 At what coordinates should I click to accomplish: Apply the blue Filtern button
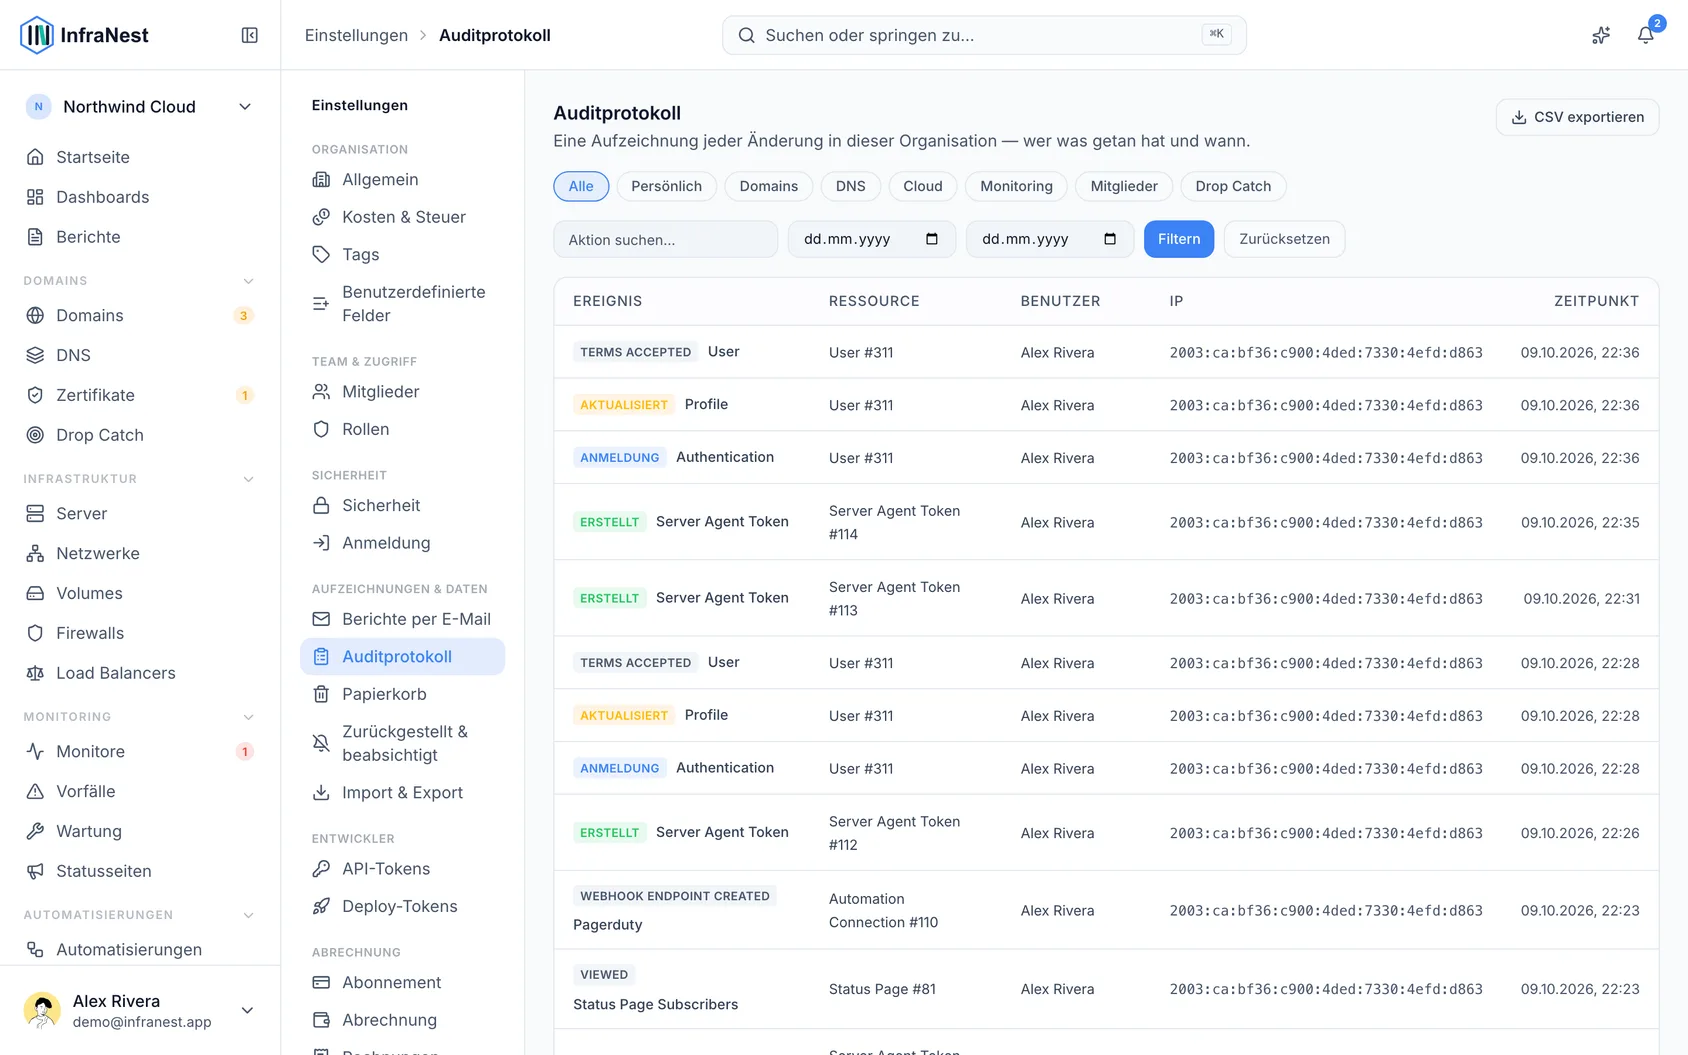(1179, 239)
